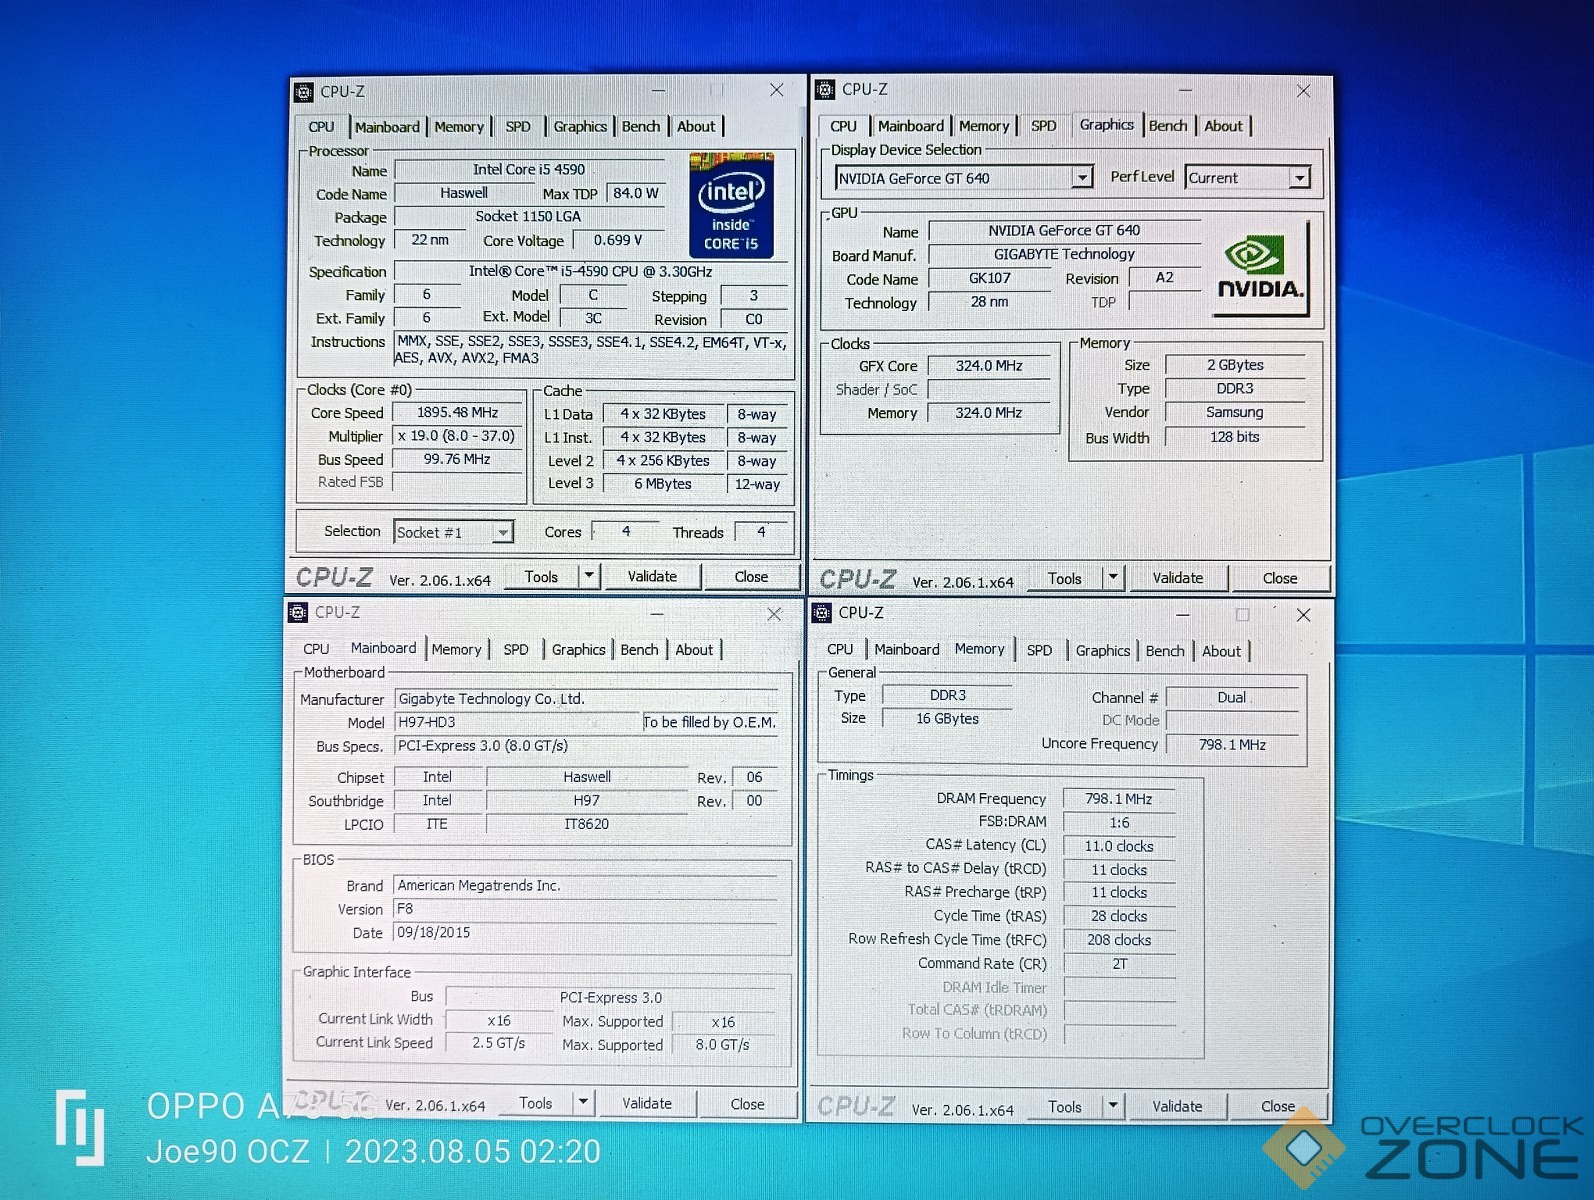Click the Multiplier value x 19.0
The height and width of the screenshot is (1200, 1594).
pyautogui.click(x=457, y=437)
